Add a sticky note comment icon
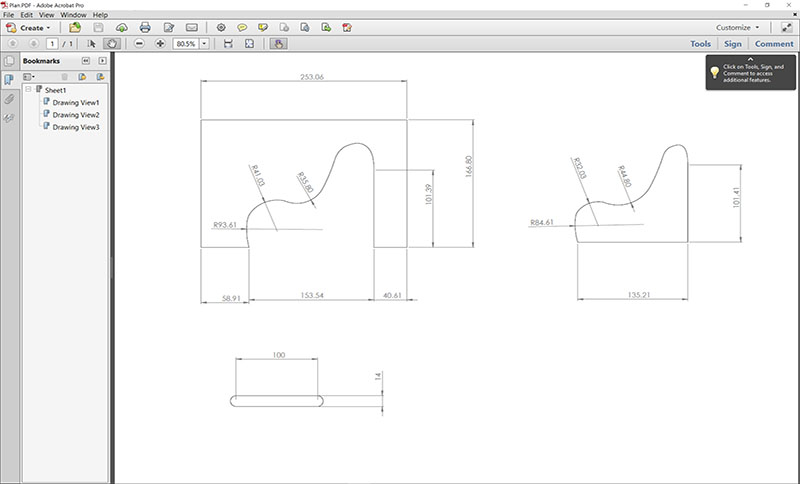Viewport: 800px width, 484px height. click(242, 28)
